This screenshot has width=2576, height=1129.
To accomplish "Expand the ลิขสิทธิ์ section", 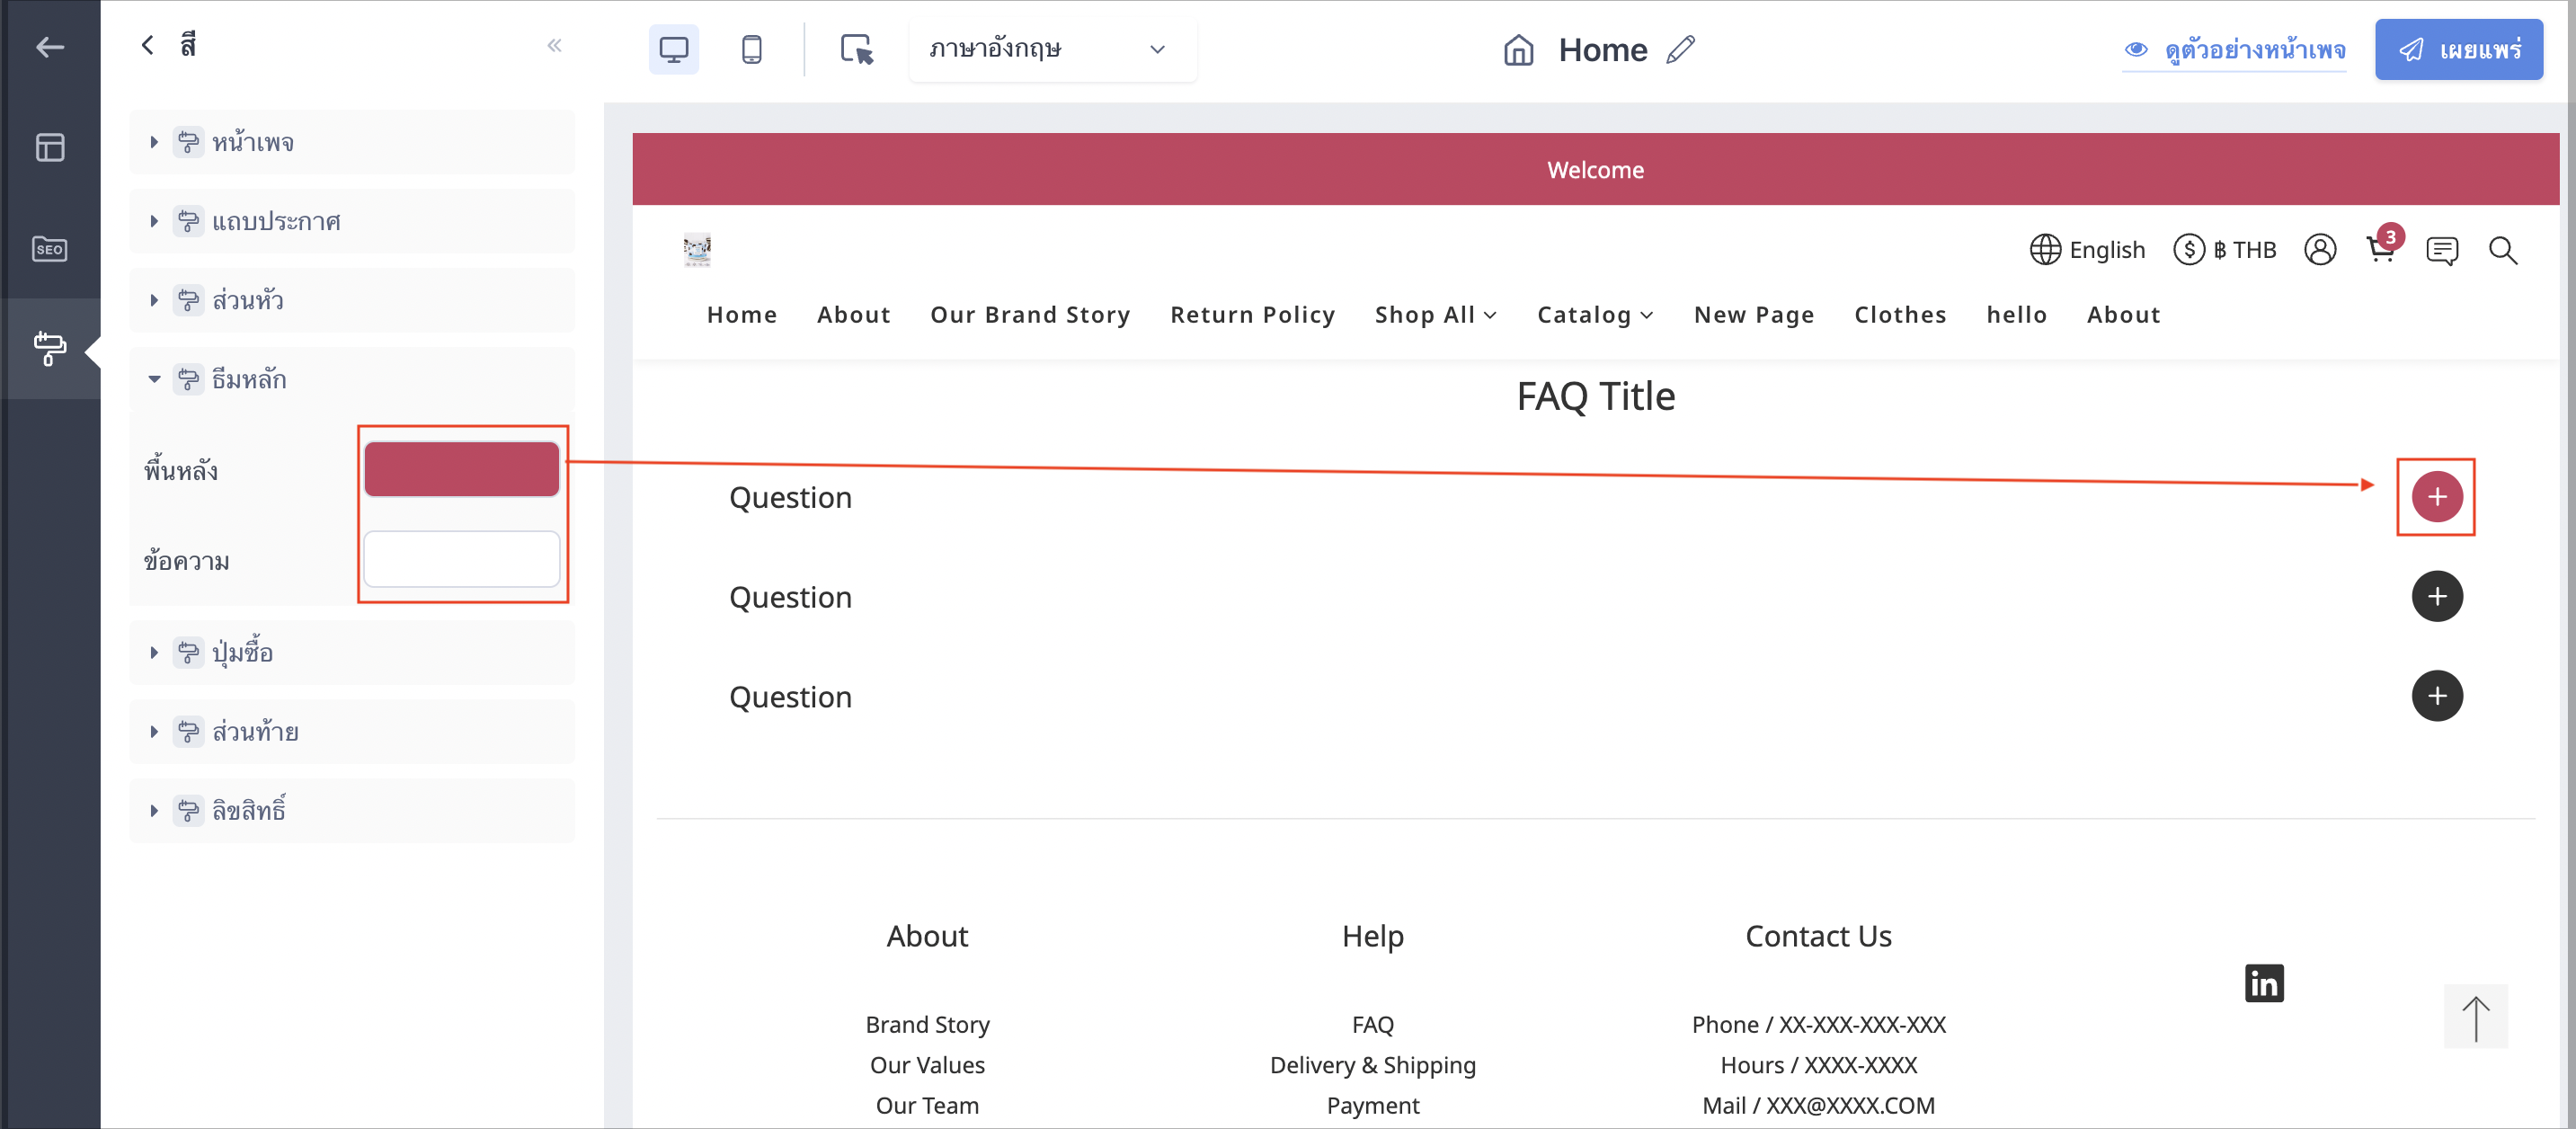I will pos(352,810).
